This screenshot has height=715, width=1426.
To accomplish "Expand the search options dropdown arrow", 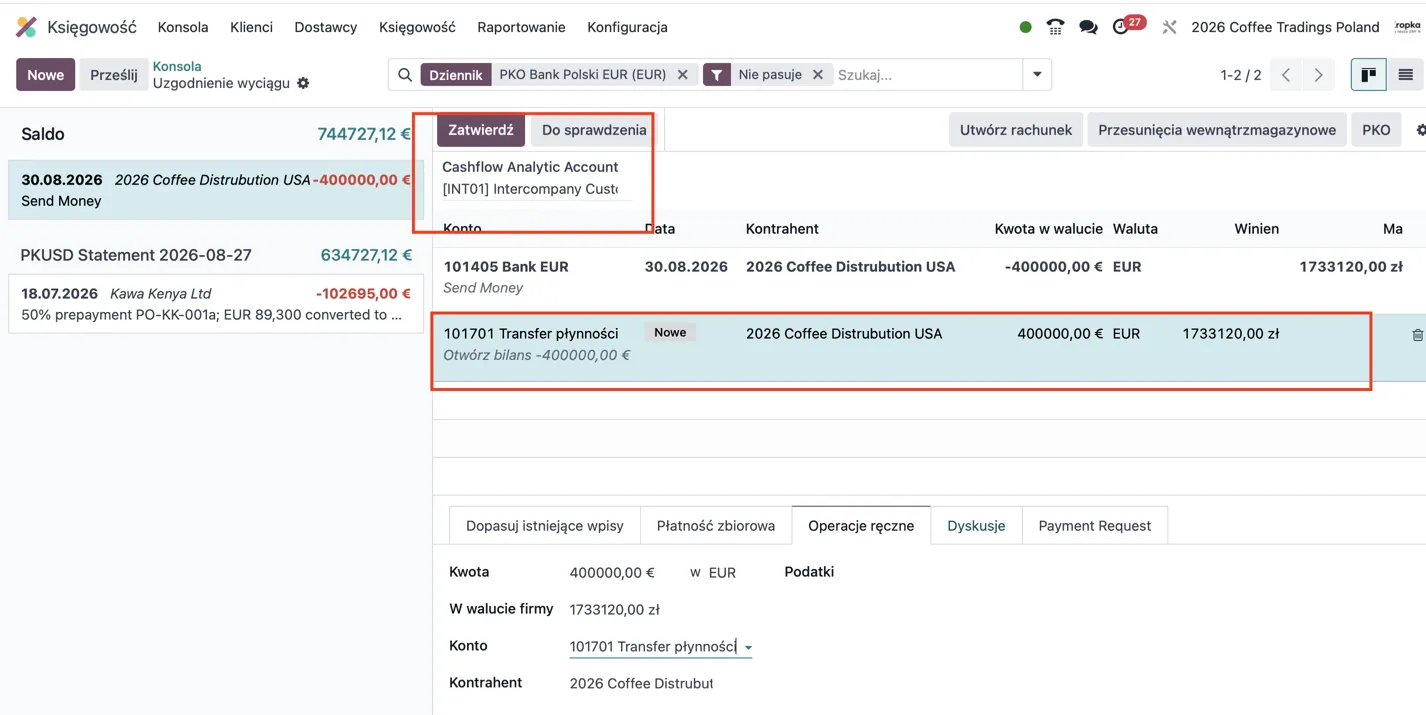I will click(x=1037, y=75).
